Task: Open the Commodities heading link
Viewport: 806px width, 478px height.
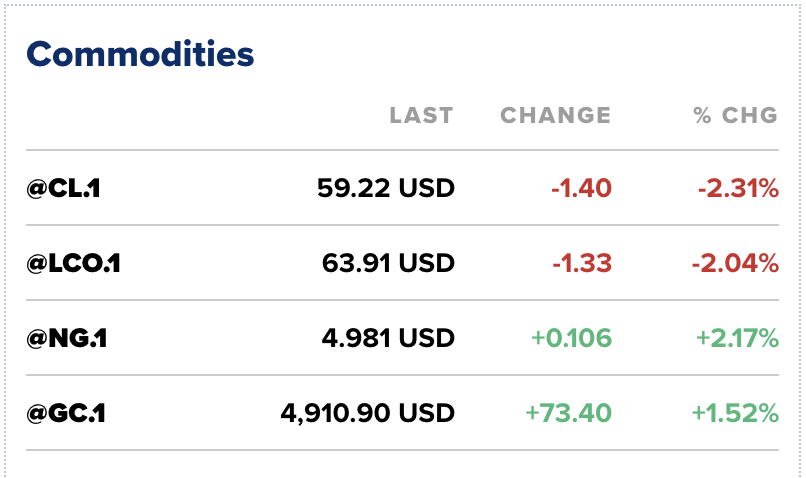Action: click(140, 53)
